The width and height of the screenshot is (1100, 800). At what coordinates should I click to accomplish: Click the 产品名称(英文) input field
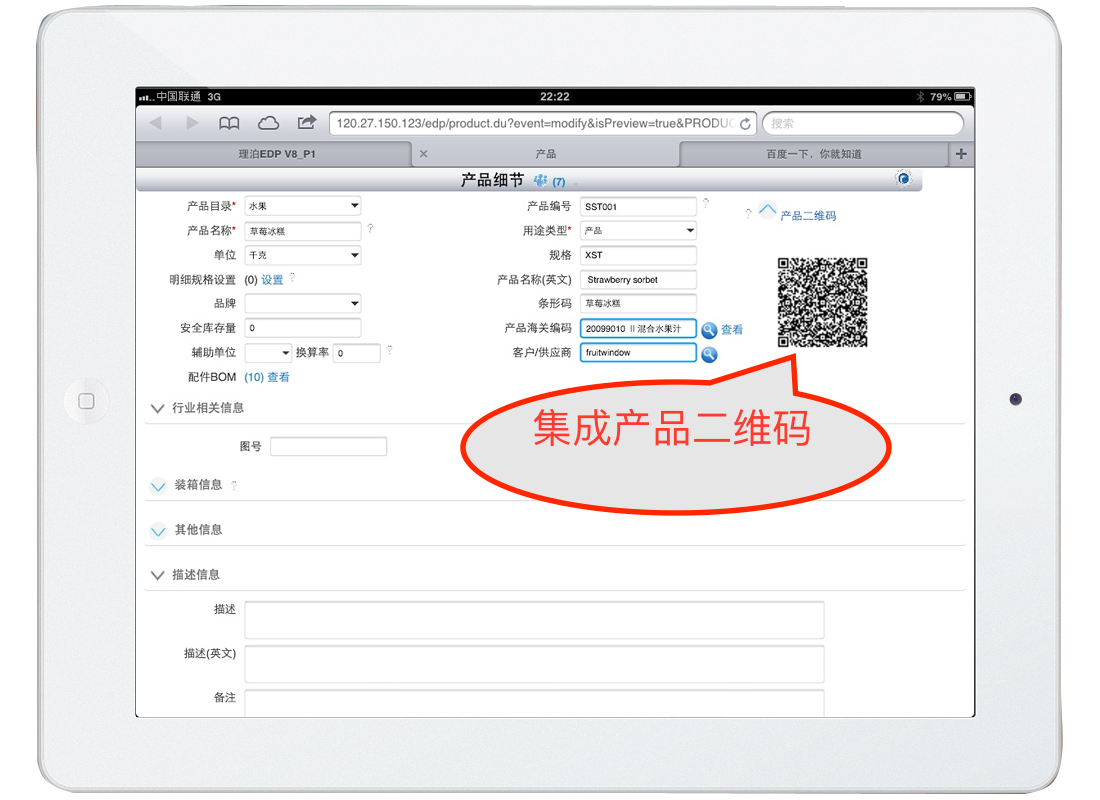coord(638,280)
